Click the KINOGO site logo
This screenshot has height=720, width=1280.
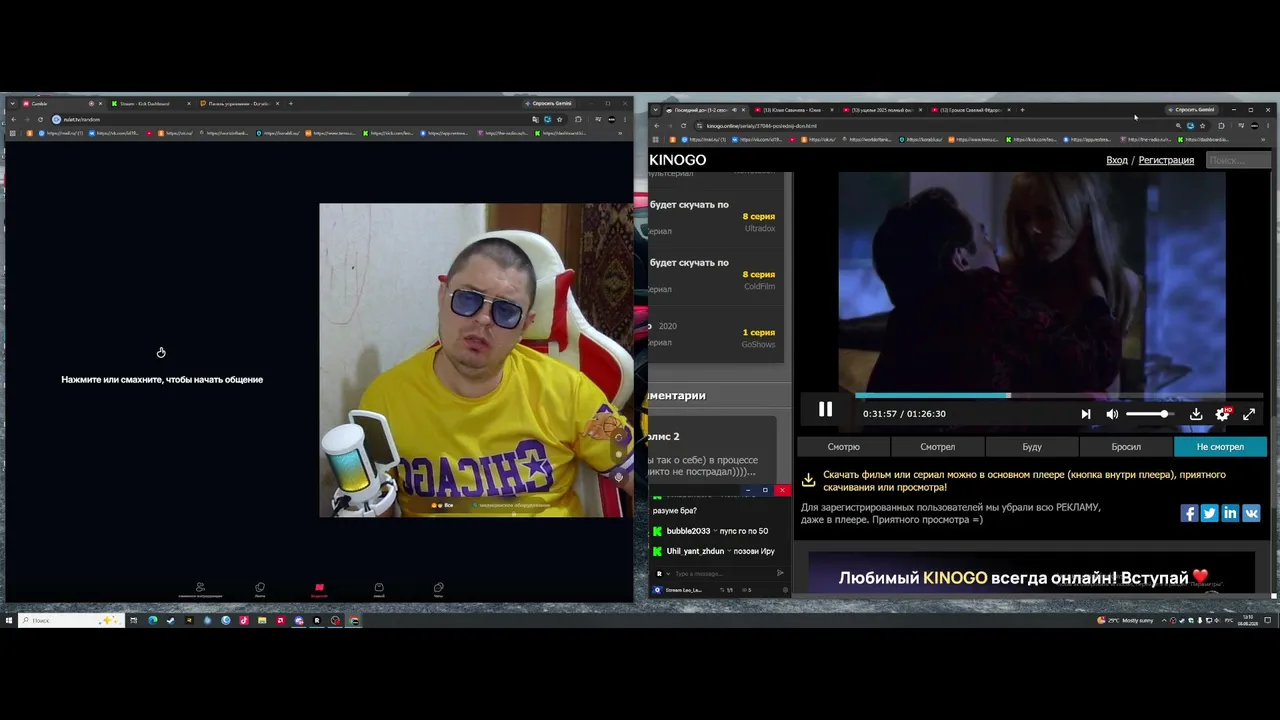(678, 160)
